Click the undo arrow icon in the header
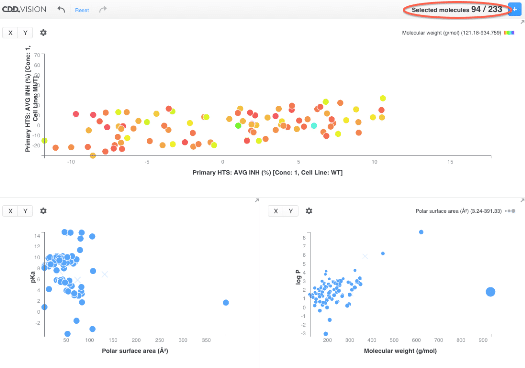This screenshot has height=368, width=525. (61, 9)
